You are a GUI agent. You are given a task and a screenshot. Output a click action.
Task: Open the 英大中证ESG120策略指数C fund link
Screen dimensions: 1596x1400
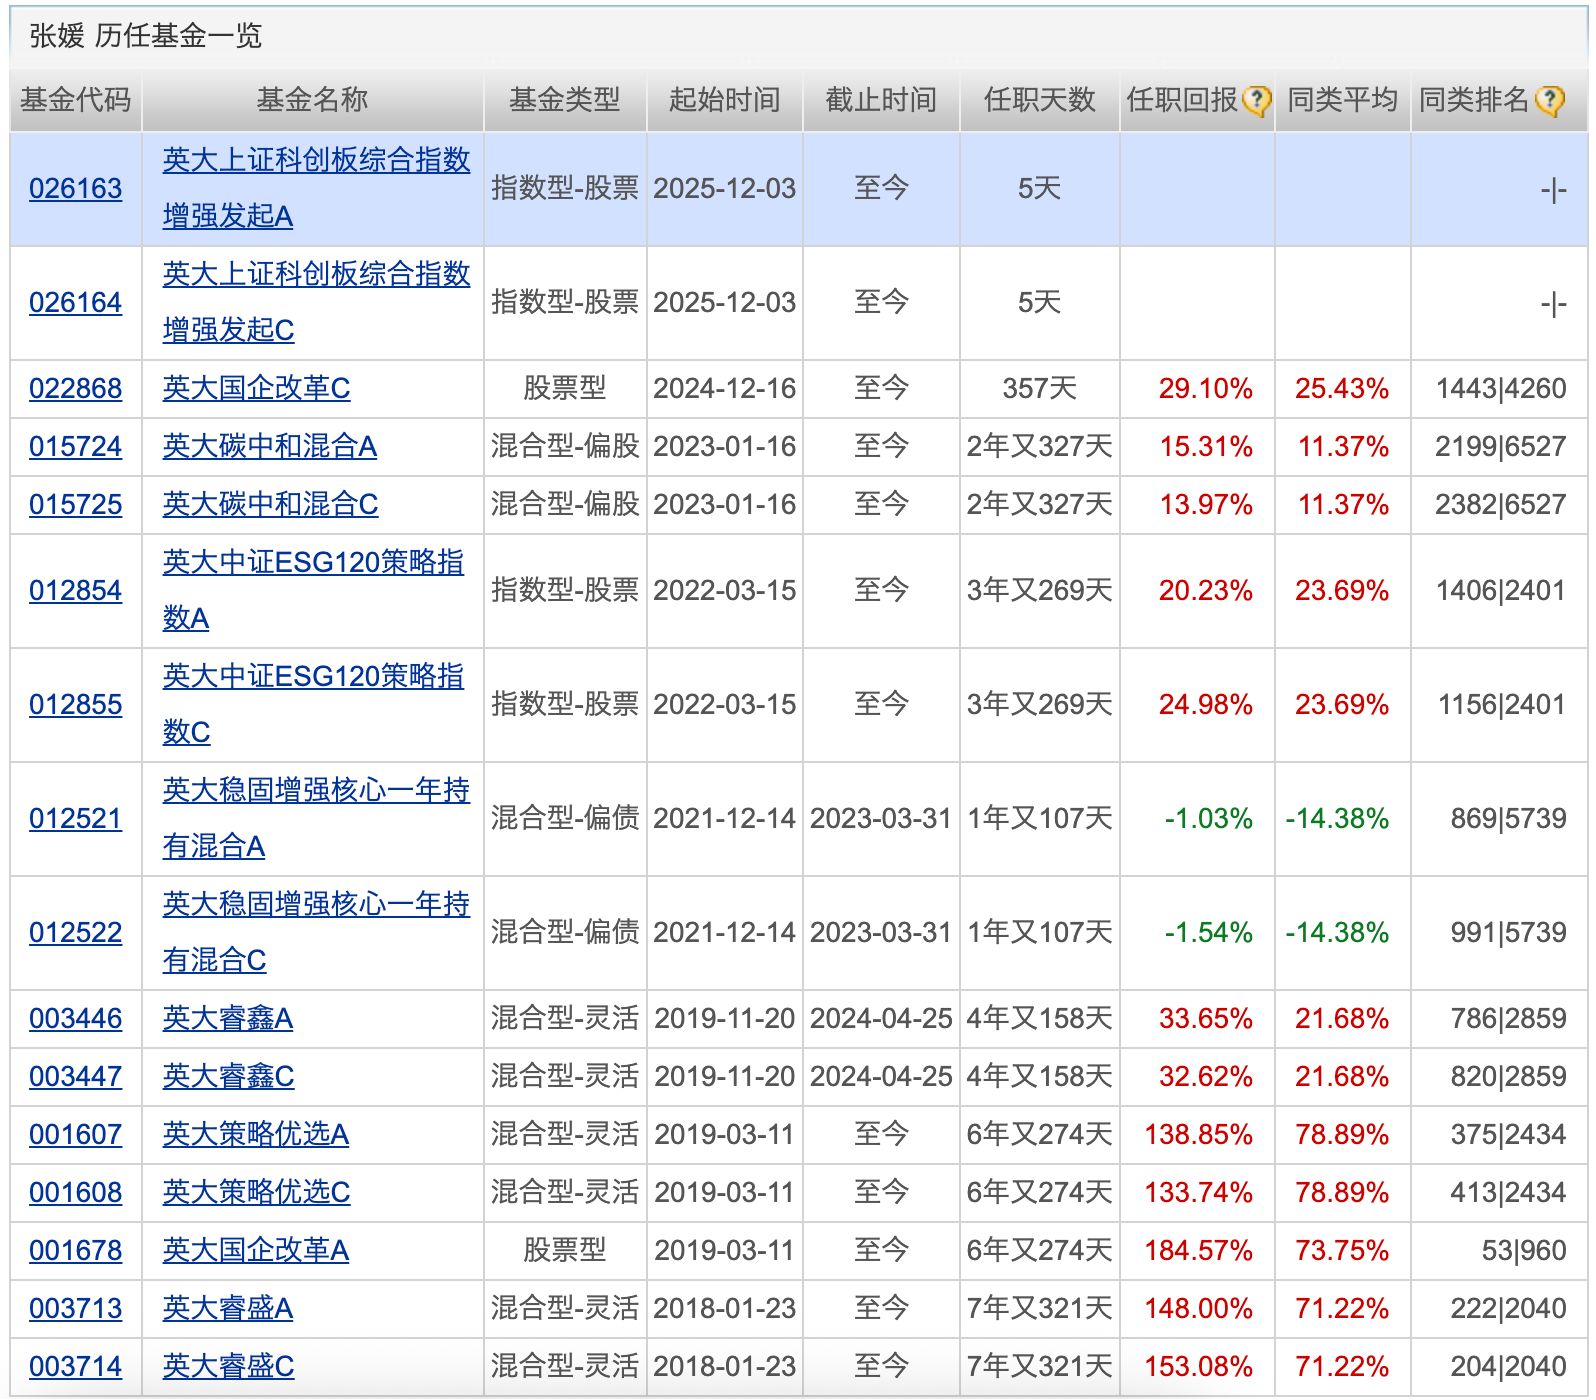(x=313, y=704)
